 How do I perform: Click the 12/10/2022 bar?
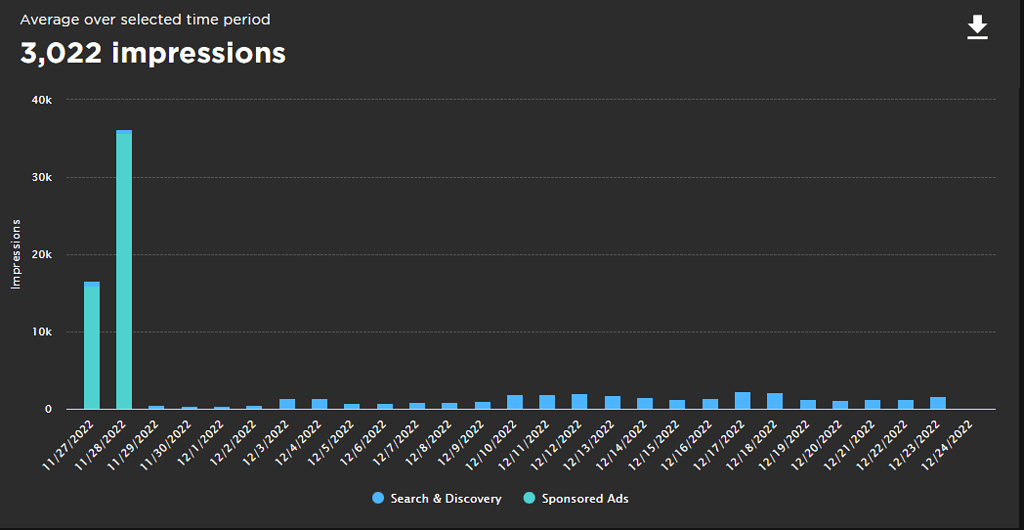point(514,401)
